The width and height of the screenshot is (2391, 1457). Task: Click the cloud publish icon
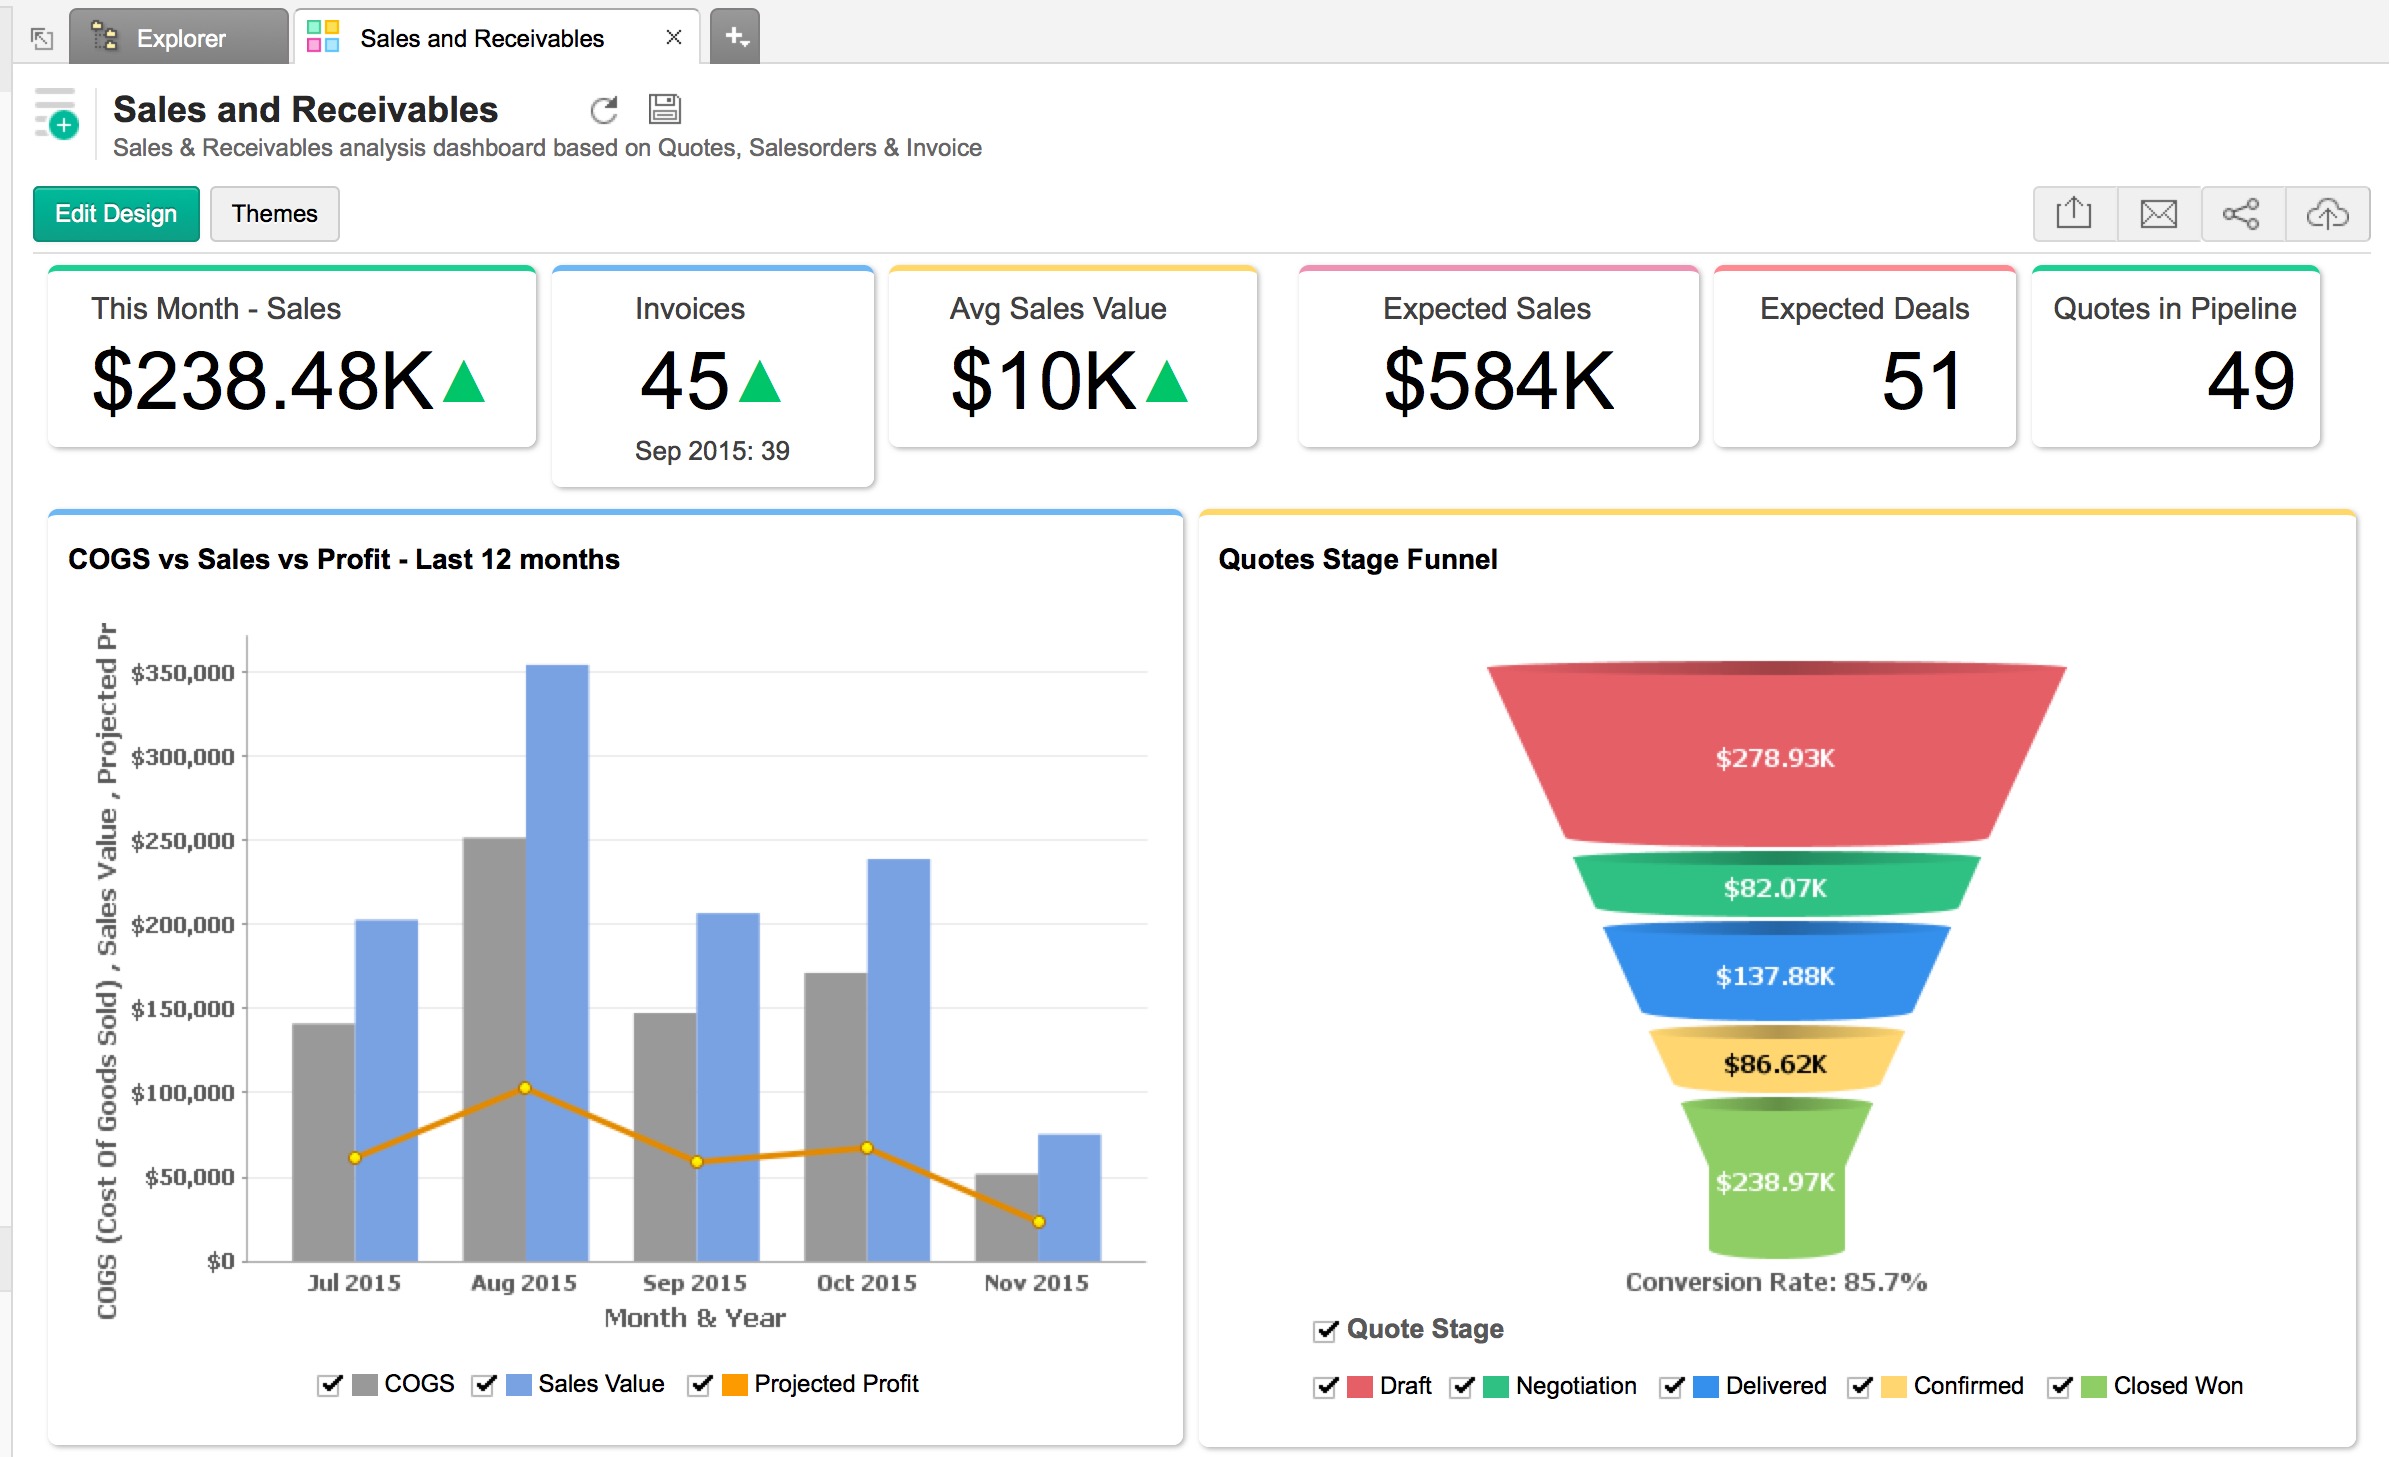coord(2327,213)
